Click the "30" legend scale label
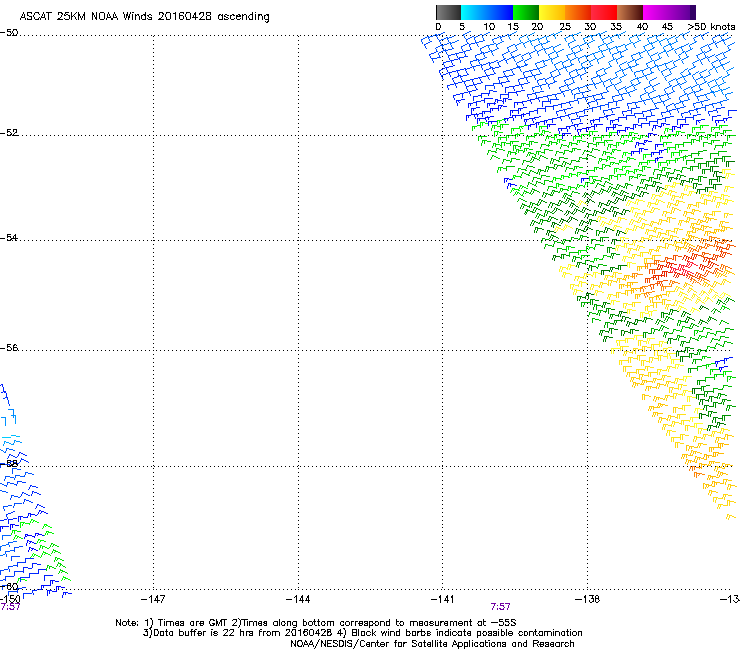740x650 pixels. (590, 26)
